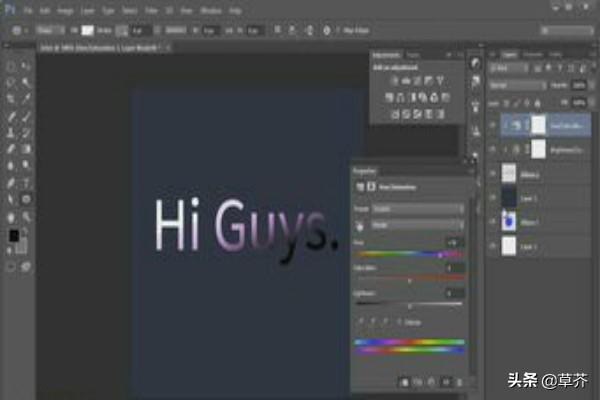The width and height of the screenshot is (600, 400).
Task: Select the Horizontal Type tool
Action: pos(26,183)
